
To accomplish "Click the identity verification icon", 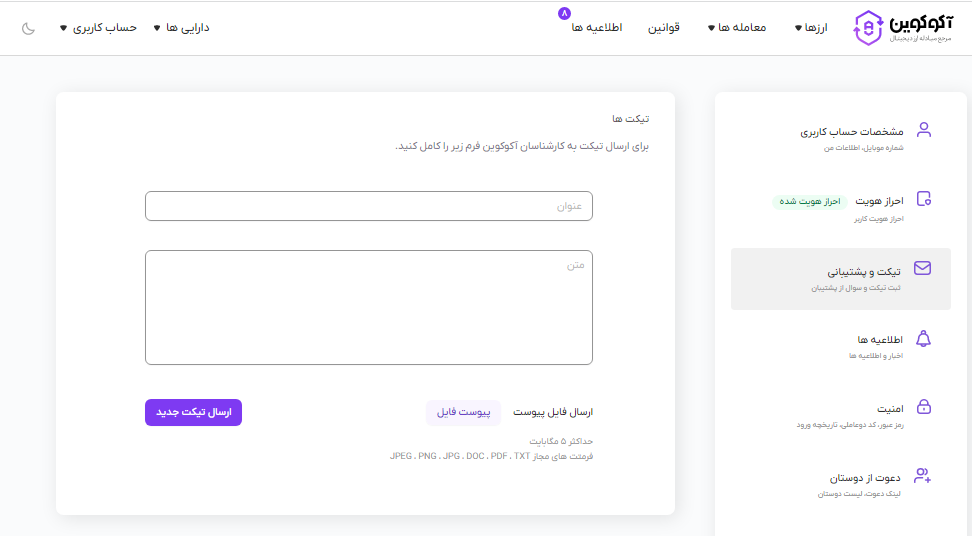I will click(x=923, y=199).
